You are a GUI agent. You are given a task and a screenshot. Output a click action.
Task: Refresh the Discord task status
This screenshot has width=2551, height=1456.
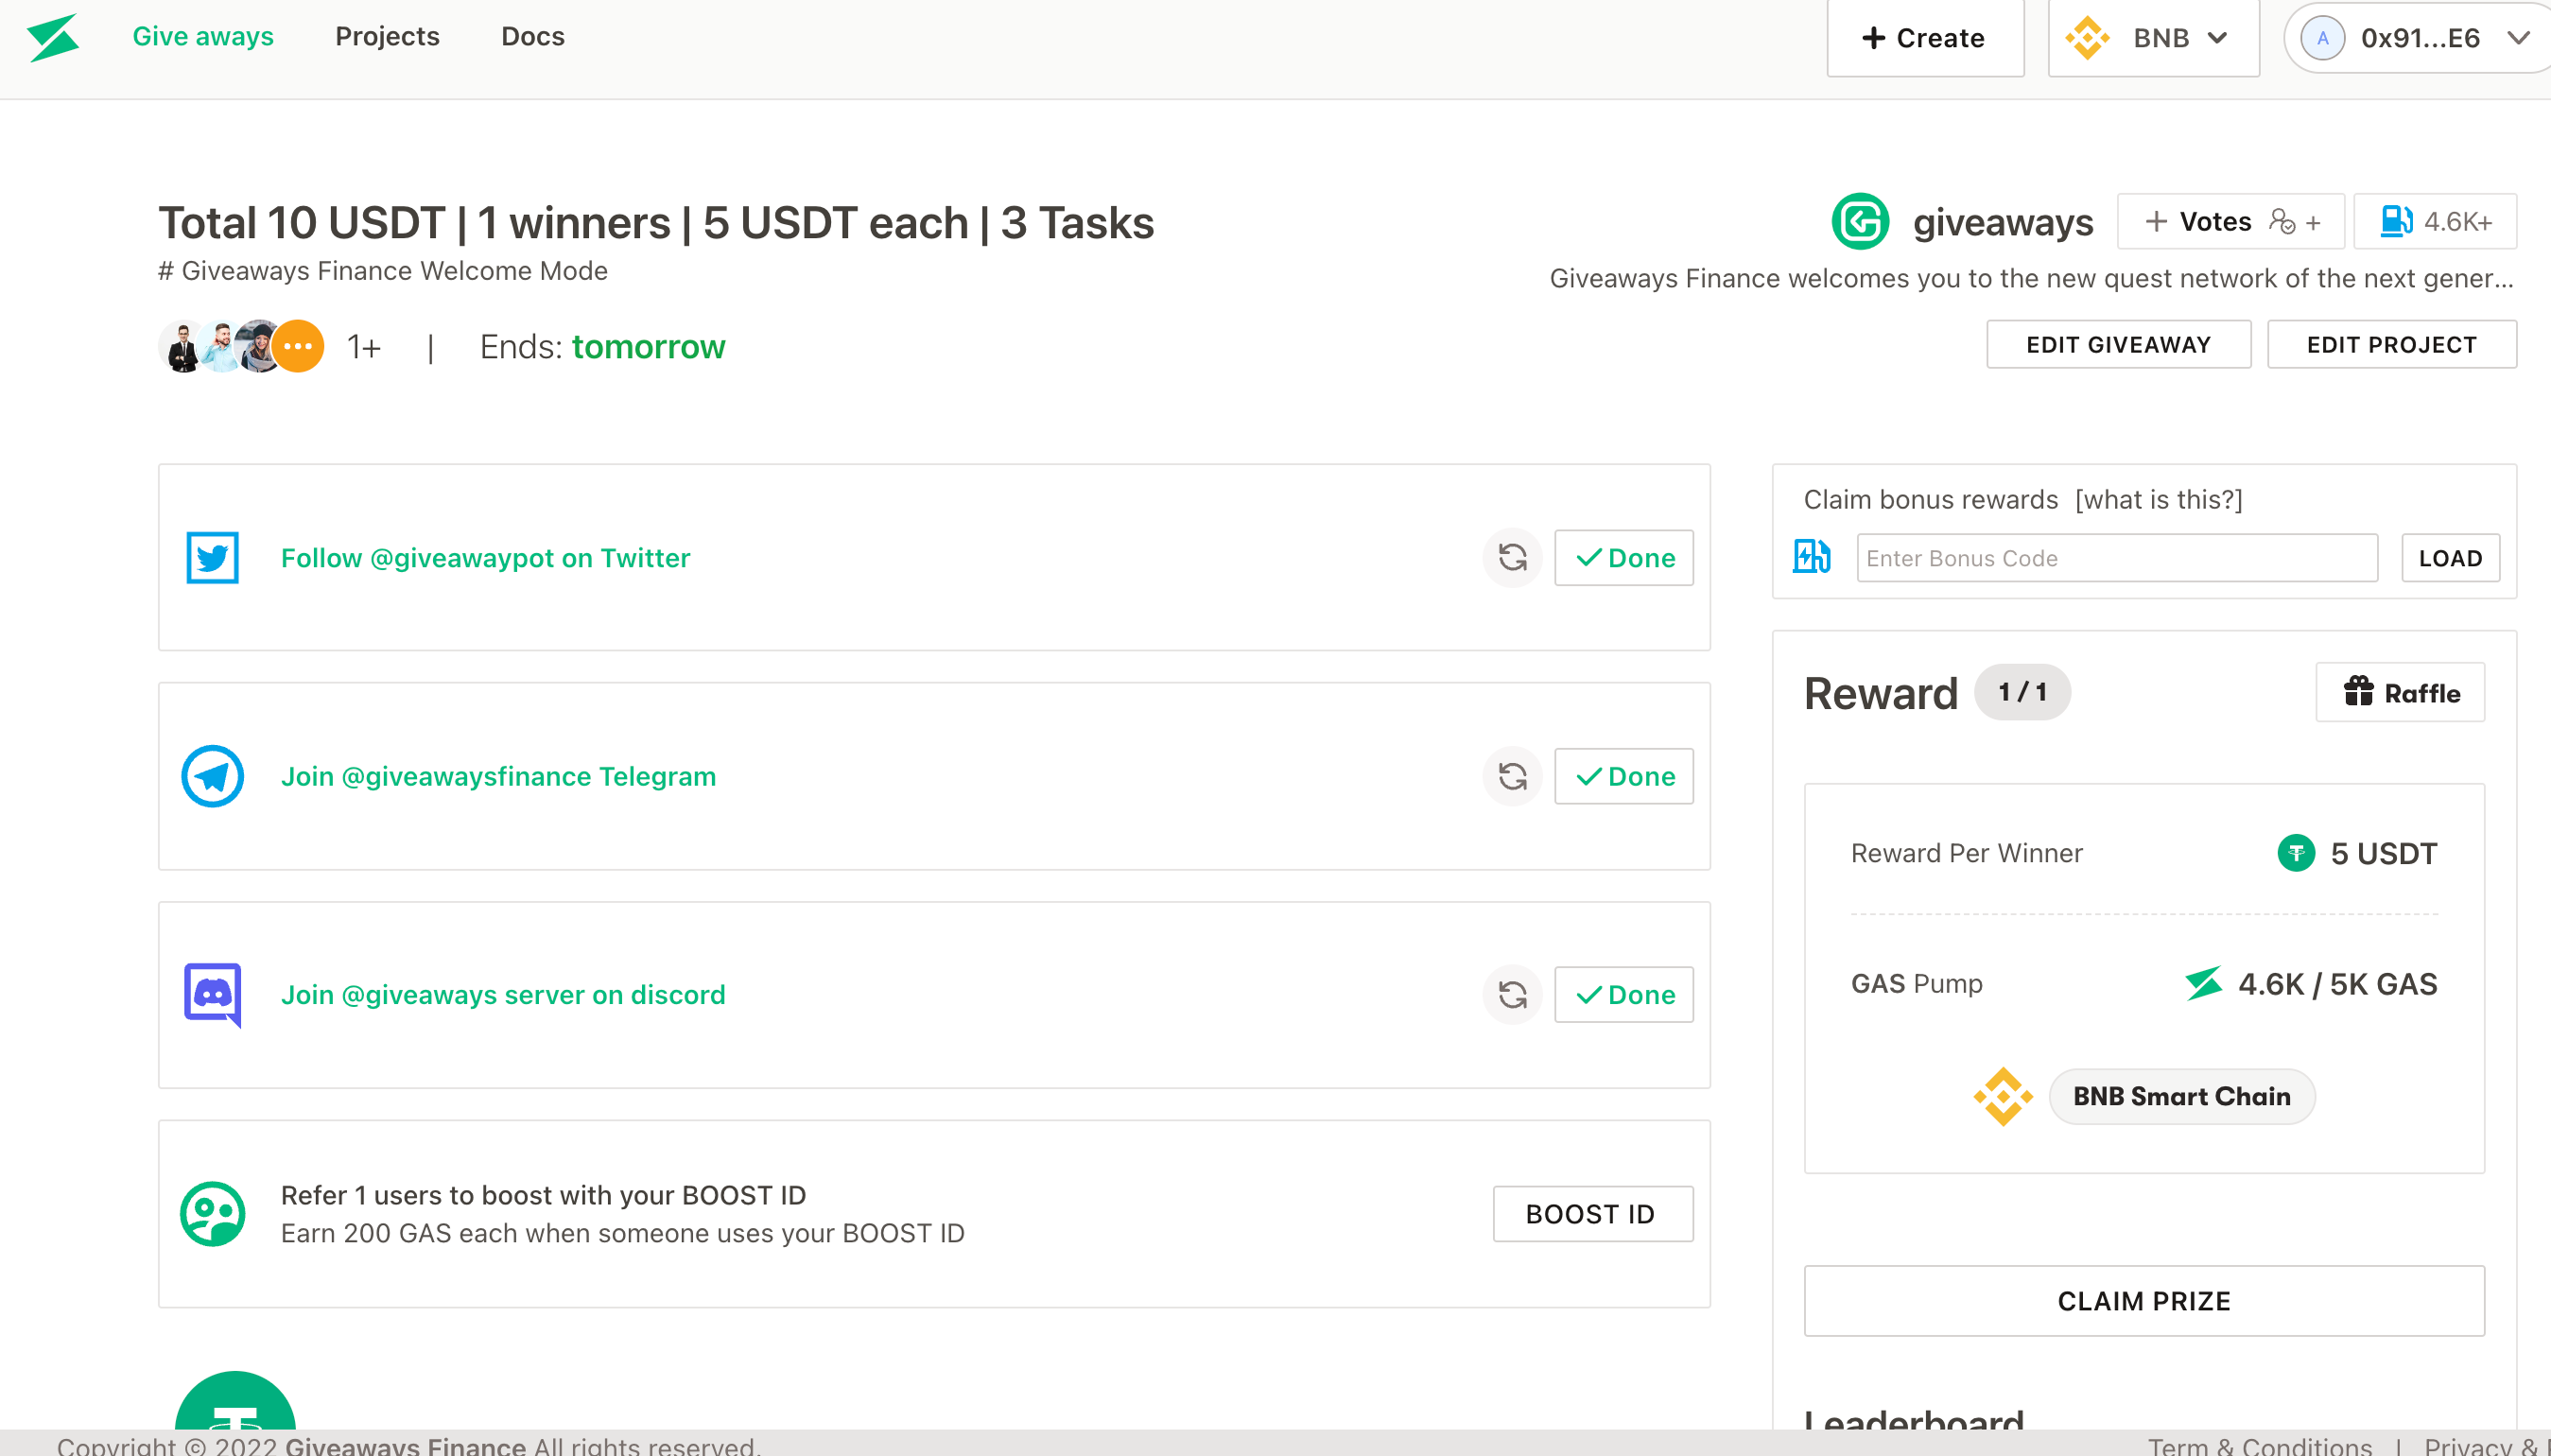pos(1513,995)
